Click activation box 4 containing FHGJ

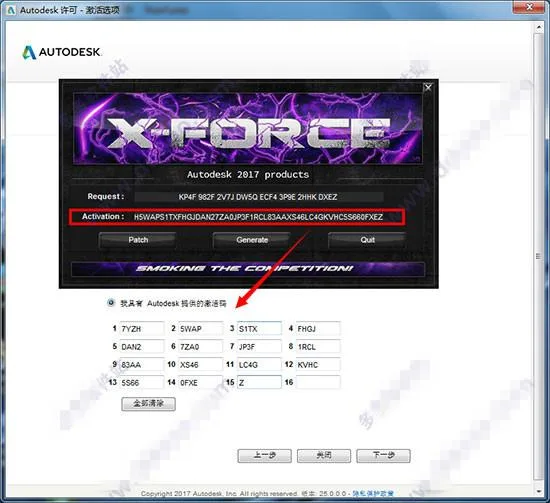318,329
